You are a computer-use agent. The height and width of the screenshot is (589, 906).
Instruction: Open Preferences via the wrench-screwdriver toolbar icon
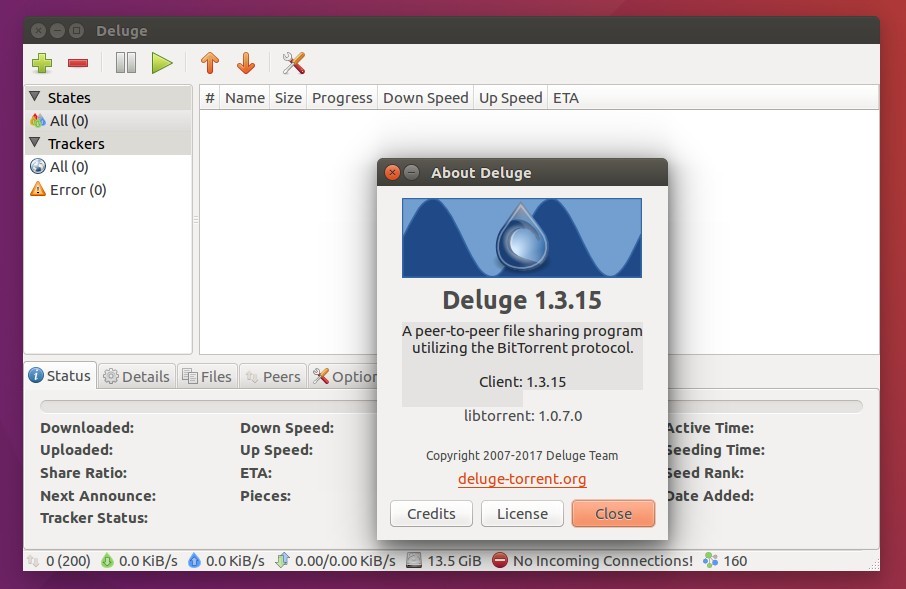pos(294,63)
